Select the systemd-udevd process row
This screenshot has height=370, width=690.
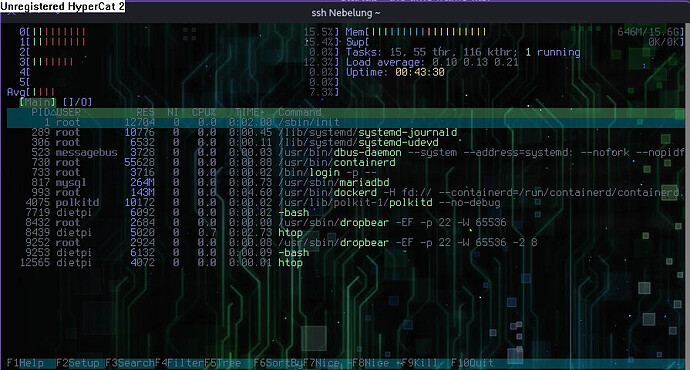tap(346, 143)
